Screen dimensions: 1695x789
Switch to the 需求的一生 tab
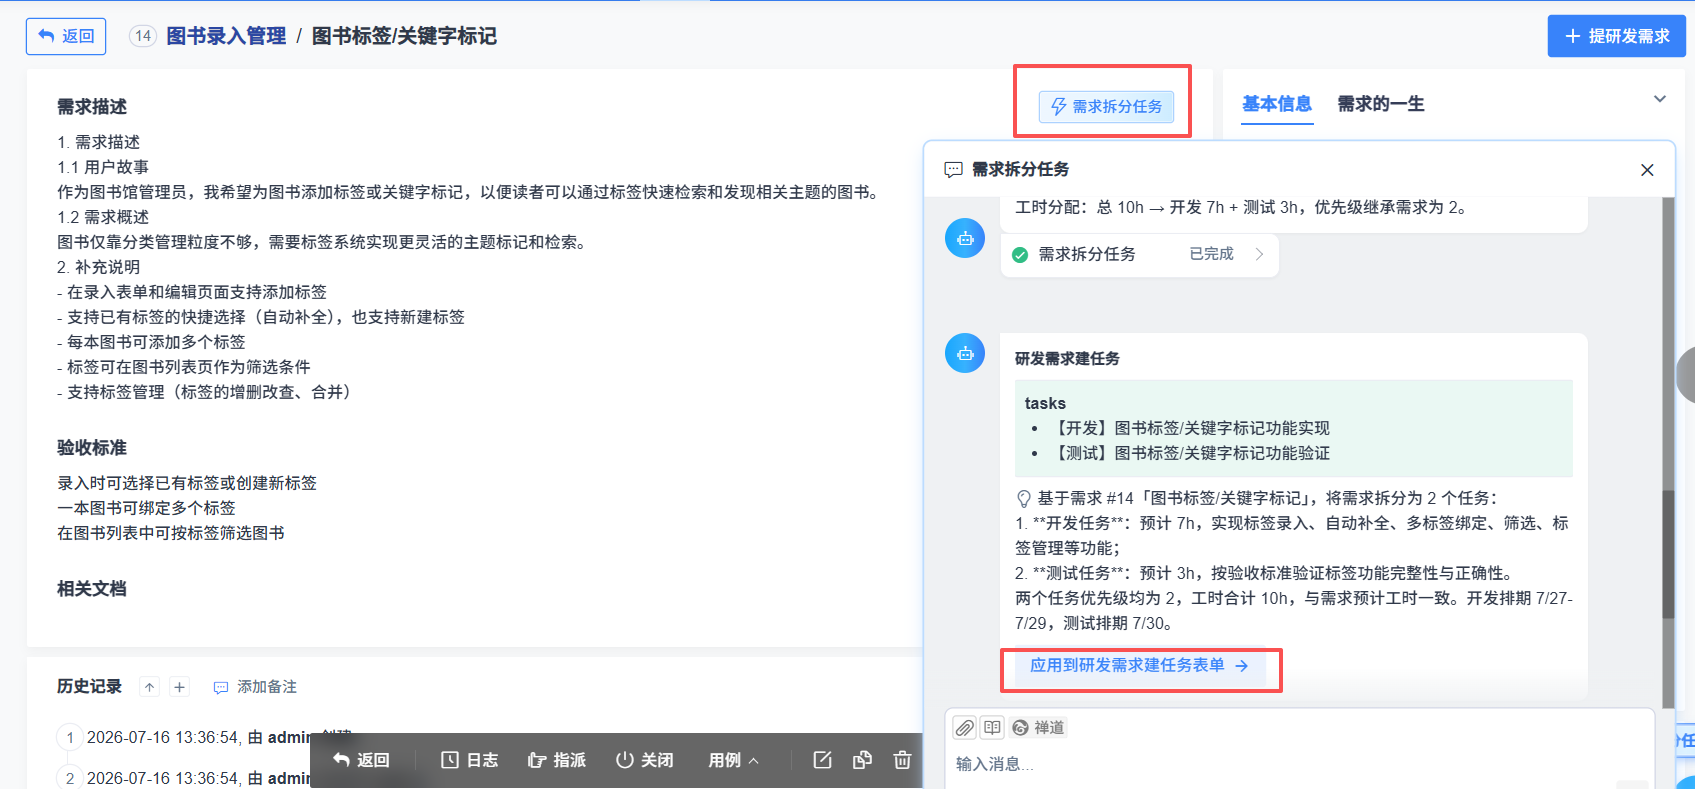(x=1381, y=104)
